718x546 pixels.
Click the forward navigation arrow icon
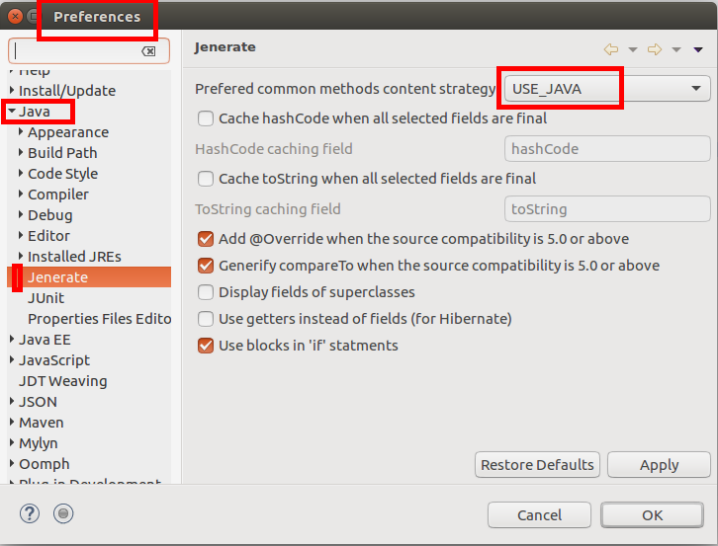click(x=654, y=49)
